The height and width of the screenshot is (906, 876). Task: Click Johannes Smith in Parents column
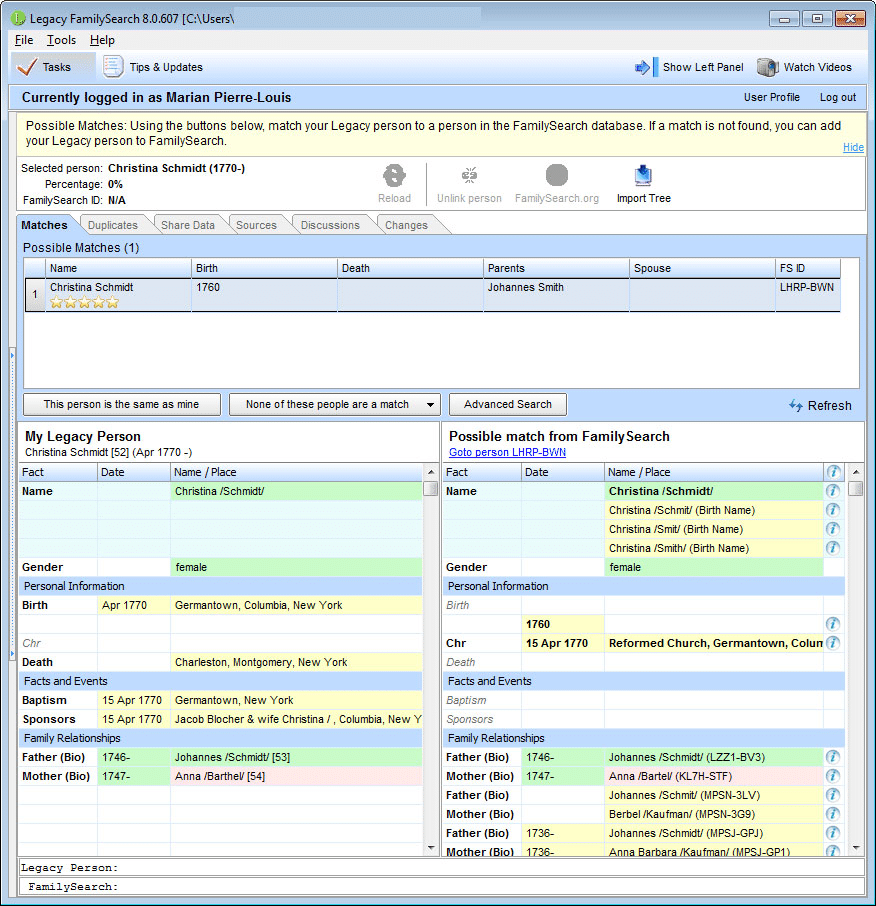coord(525,287)
